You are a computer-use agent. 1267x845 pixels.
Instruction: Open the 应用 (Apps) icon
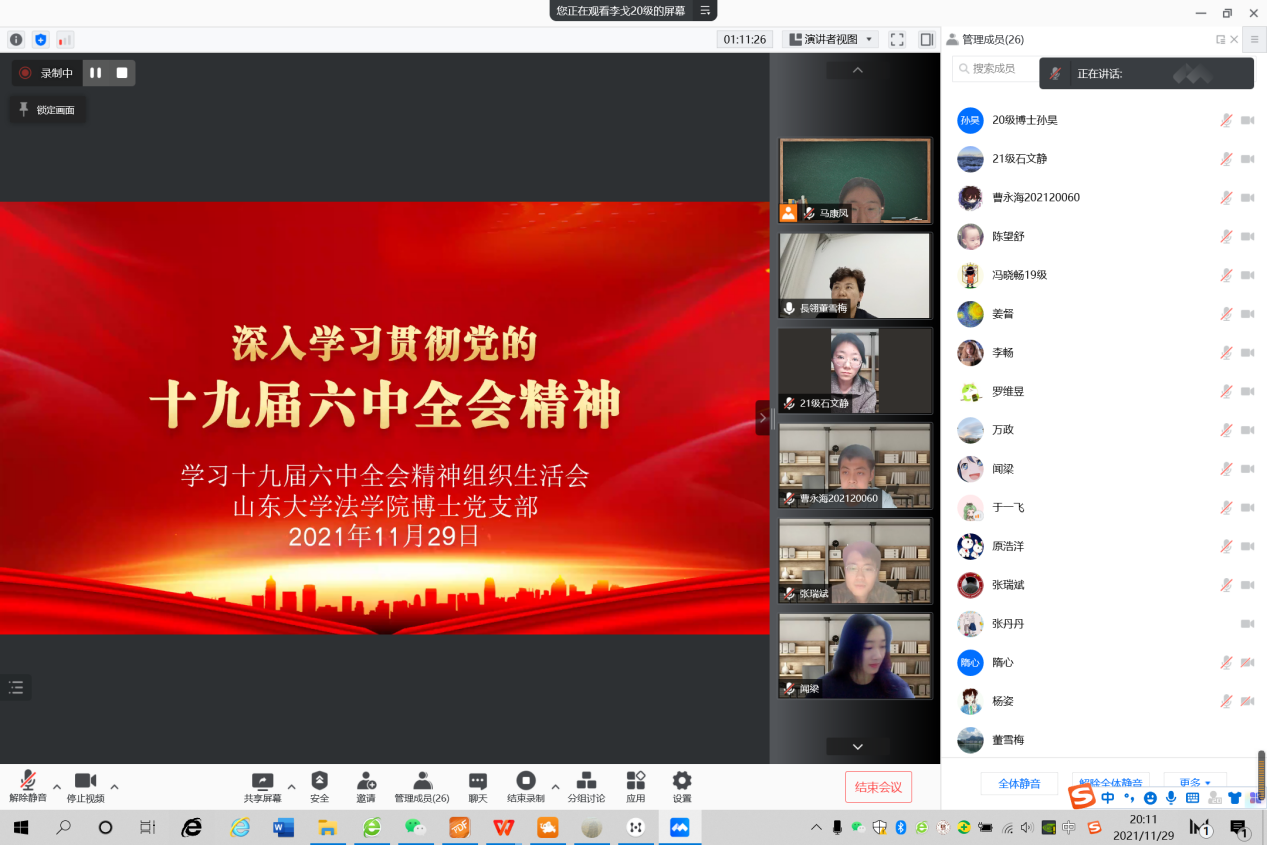636,781
